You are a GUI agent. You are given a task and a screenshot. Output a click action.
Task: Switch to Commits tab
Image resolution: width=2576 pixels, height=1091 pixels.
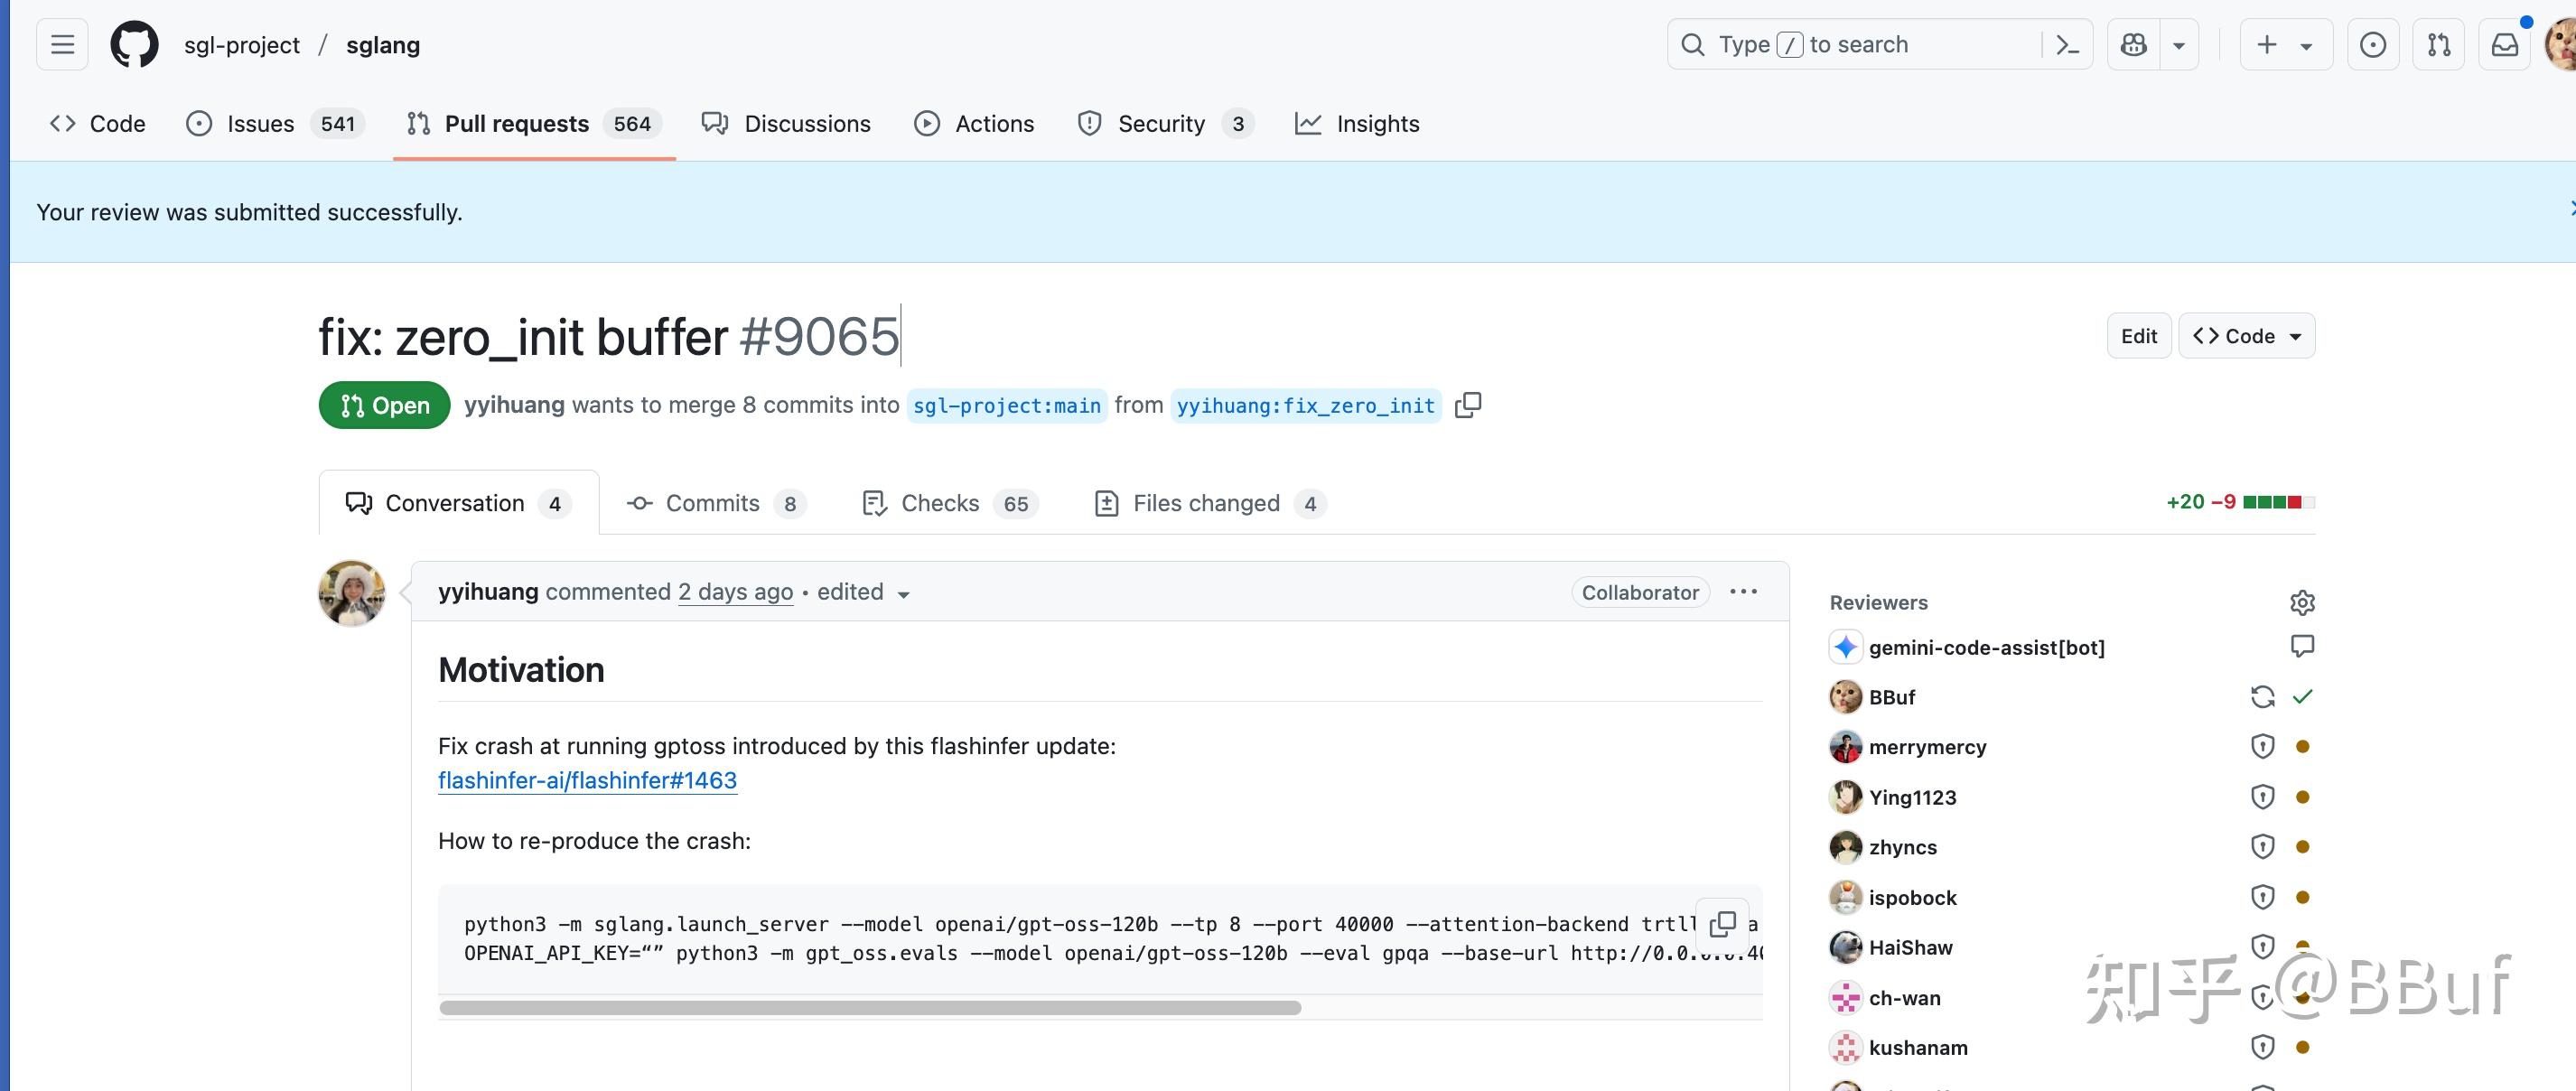716,503
